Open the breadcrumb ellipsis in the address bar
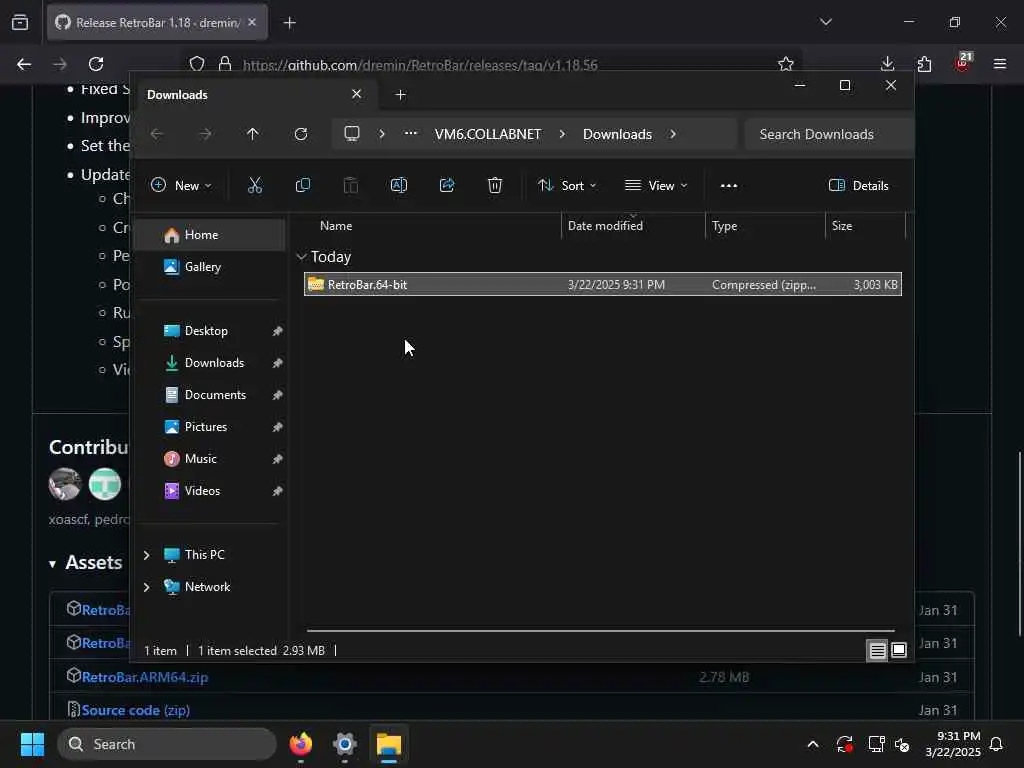Viewport: 1024px width, 768px height. click(x=410, y=133)
